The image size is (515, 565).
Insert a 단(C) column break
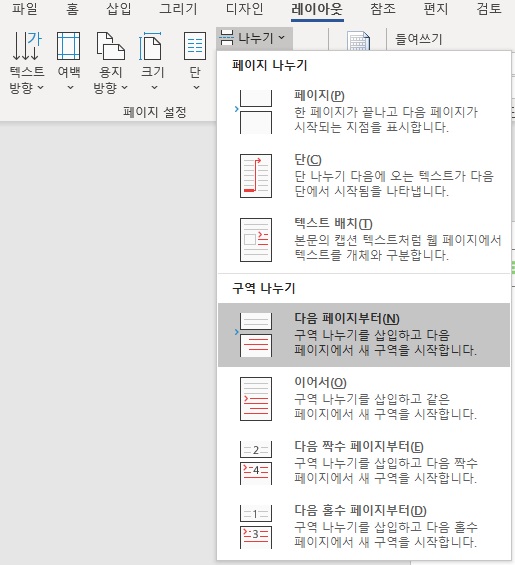pyautogui.click(x=364, y=176)
